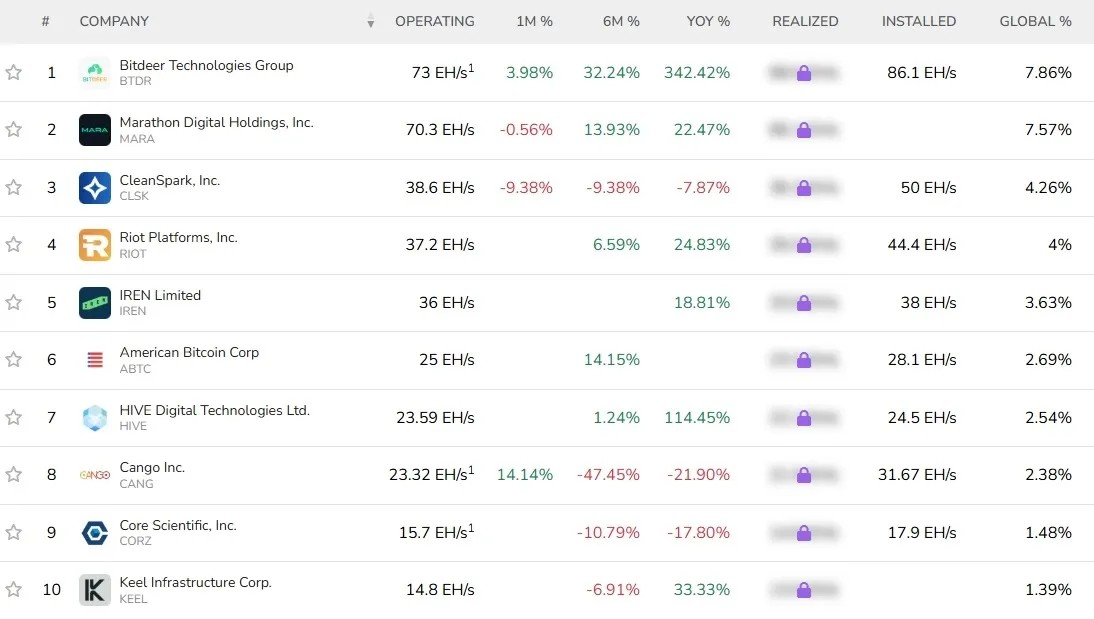Sort table by Operating column header
Image resolution: width=1094 pixels, height=619 pixels.
point(435,21)
